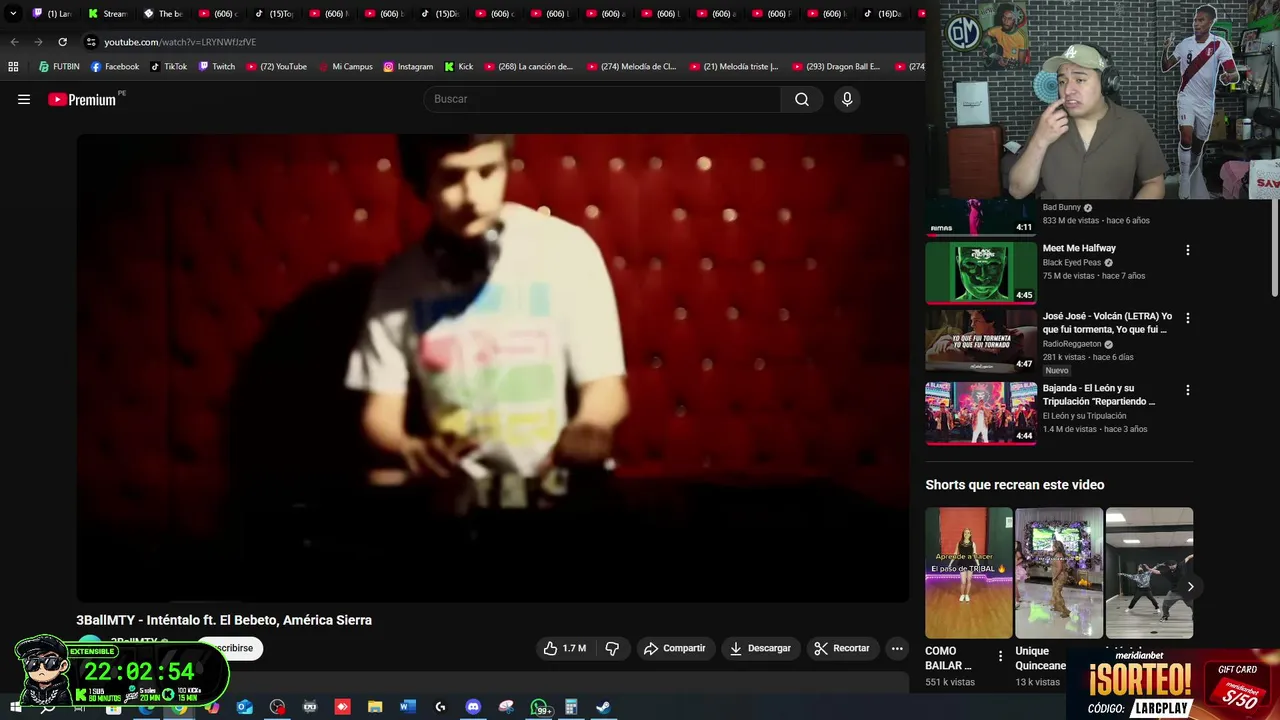Open the 'Melodía triste' bookmark
The width and height of the screenshot is (1280, 720).
point(735,67)
